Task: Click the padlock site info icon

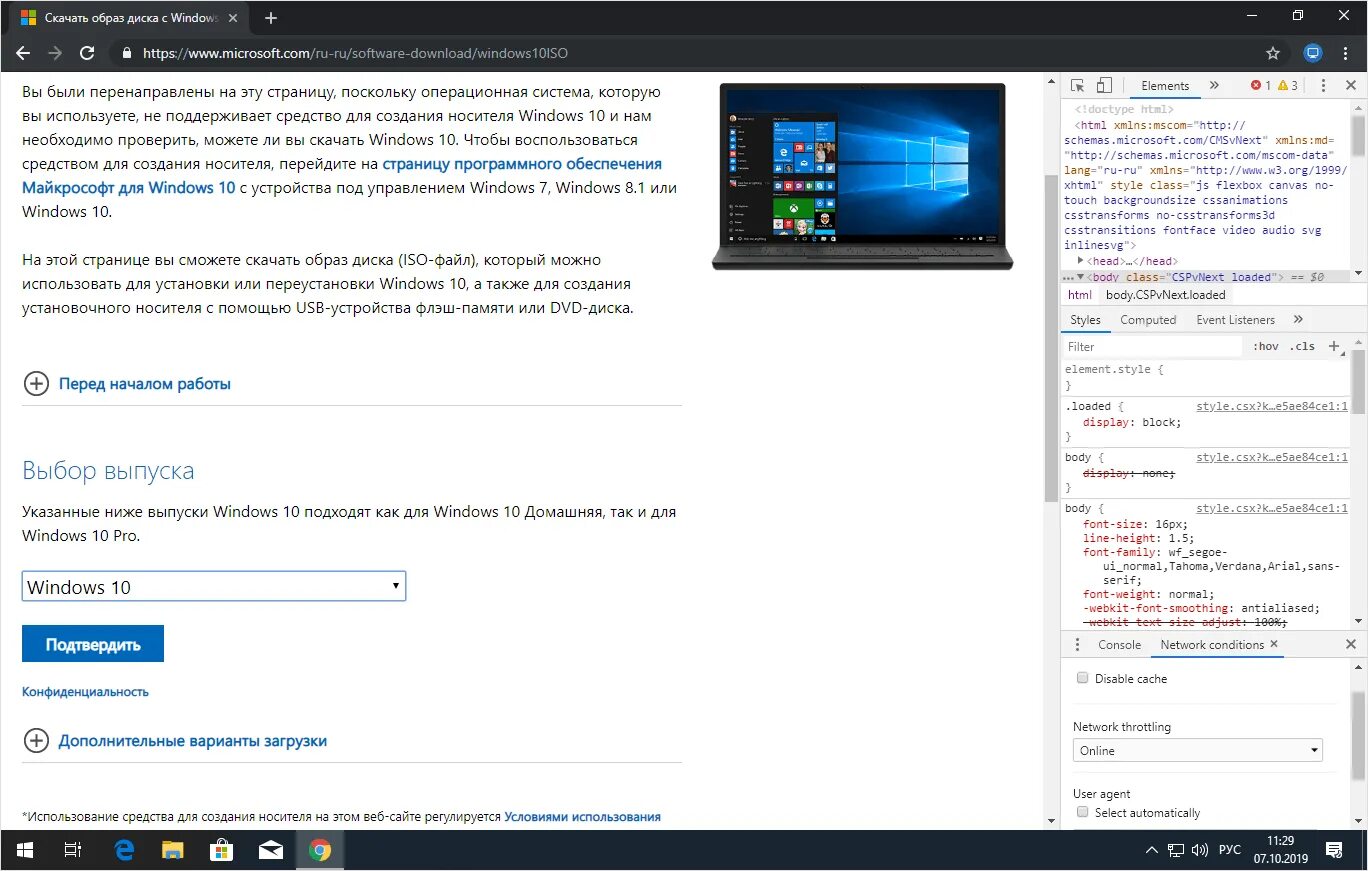Action: coord(126,53)
